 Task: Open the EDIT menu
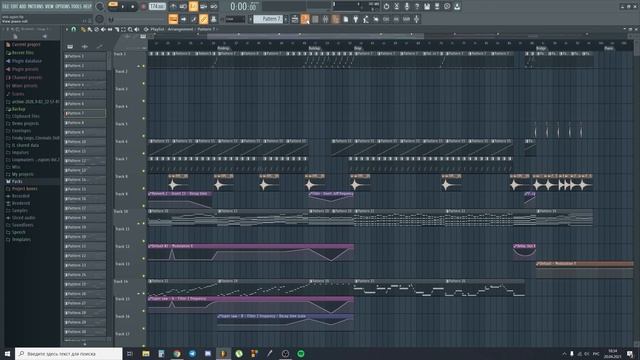click(15, 7)
